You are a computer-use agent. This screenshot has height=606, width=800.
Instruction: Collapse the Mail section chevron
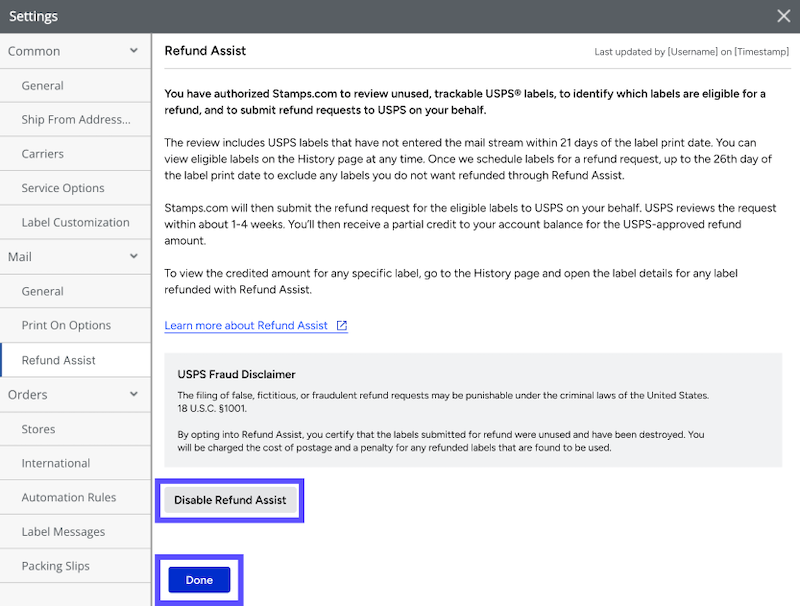tap(134, 256)
